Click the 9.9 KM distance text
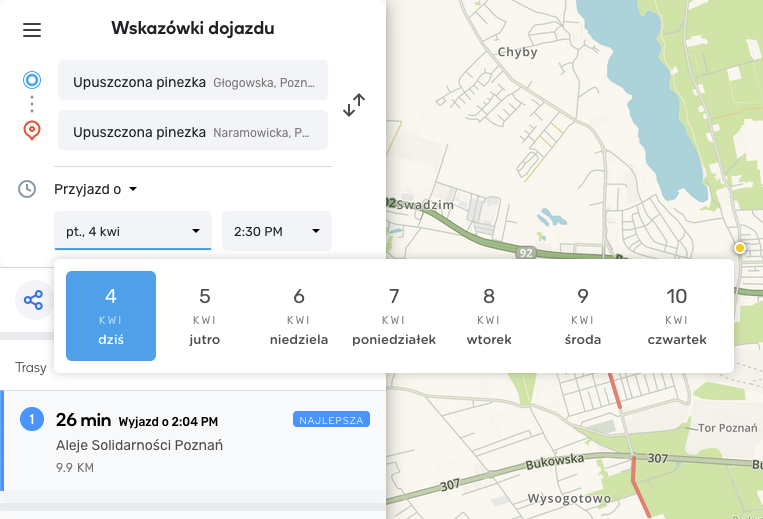Screen dimensions: 763x519 [x=75, y=468]
